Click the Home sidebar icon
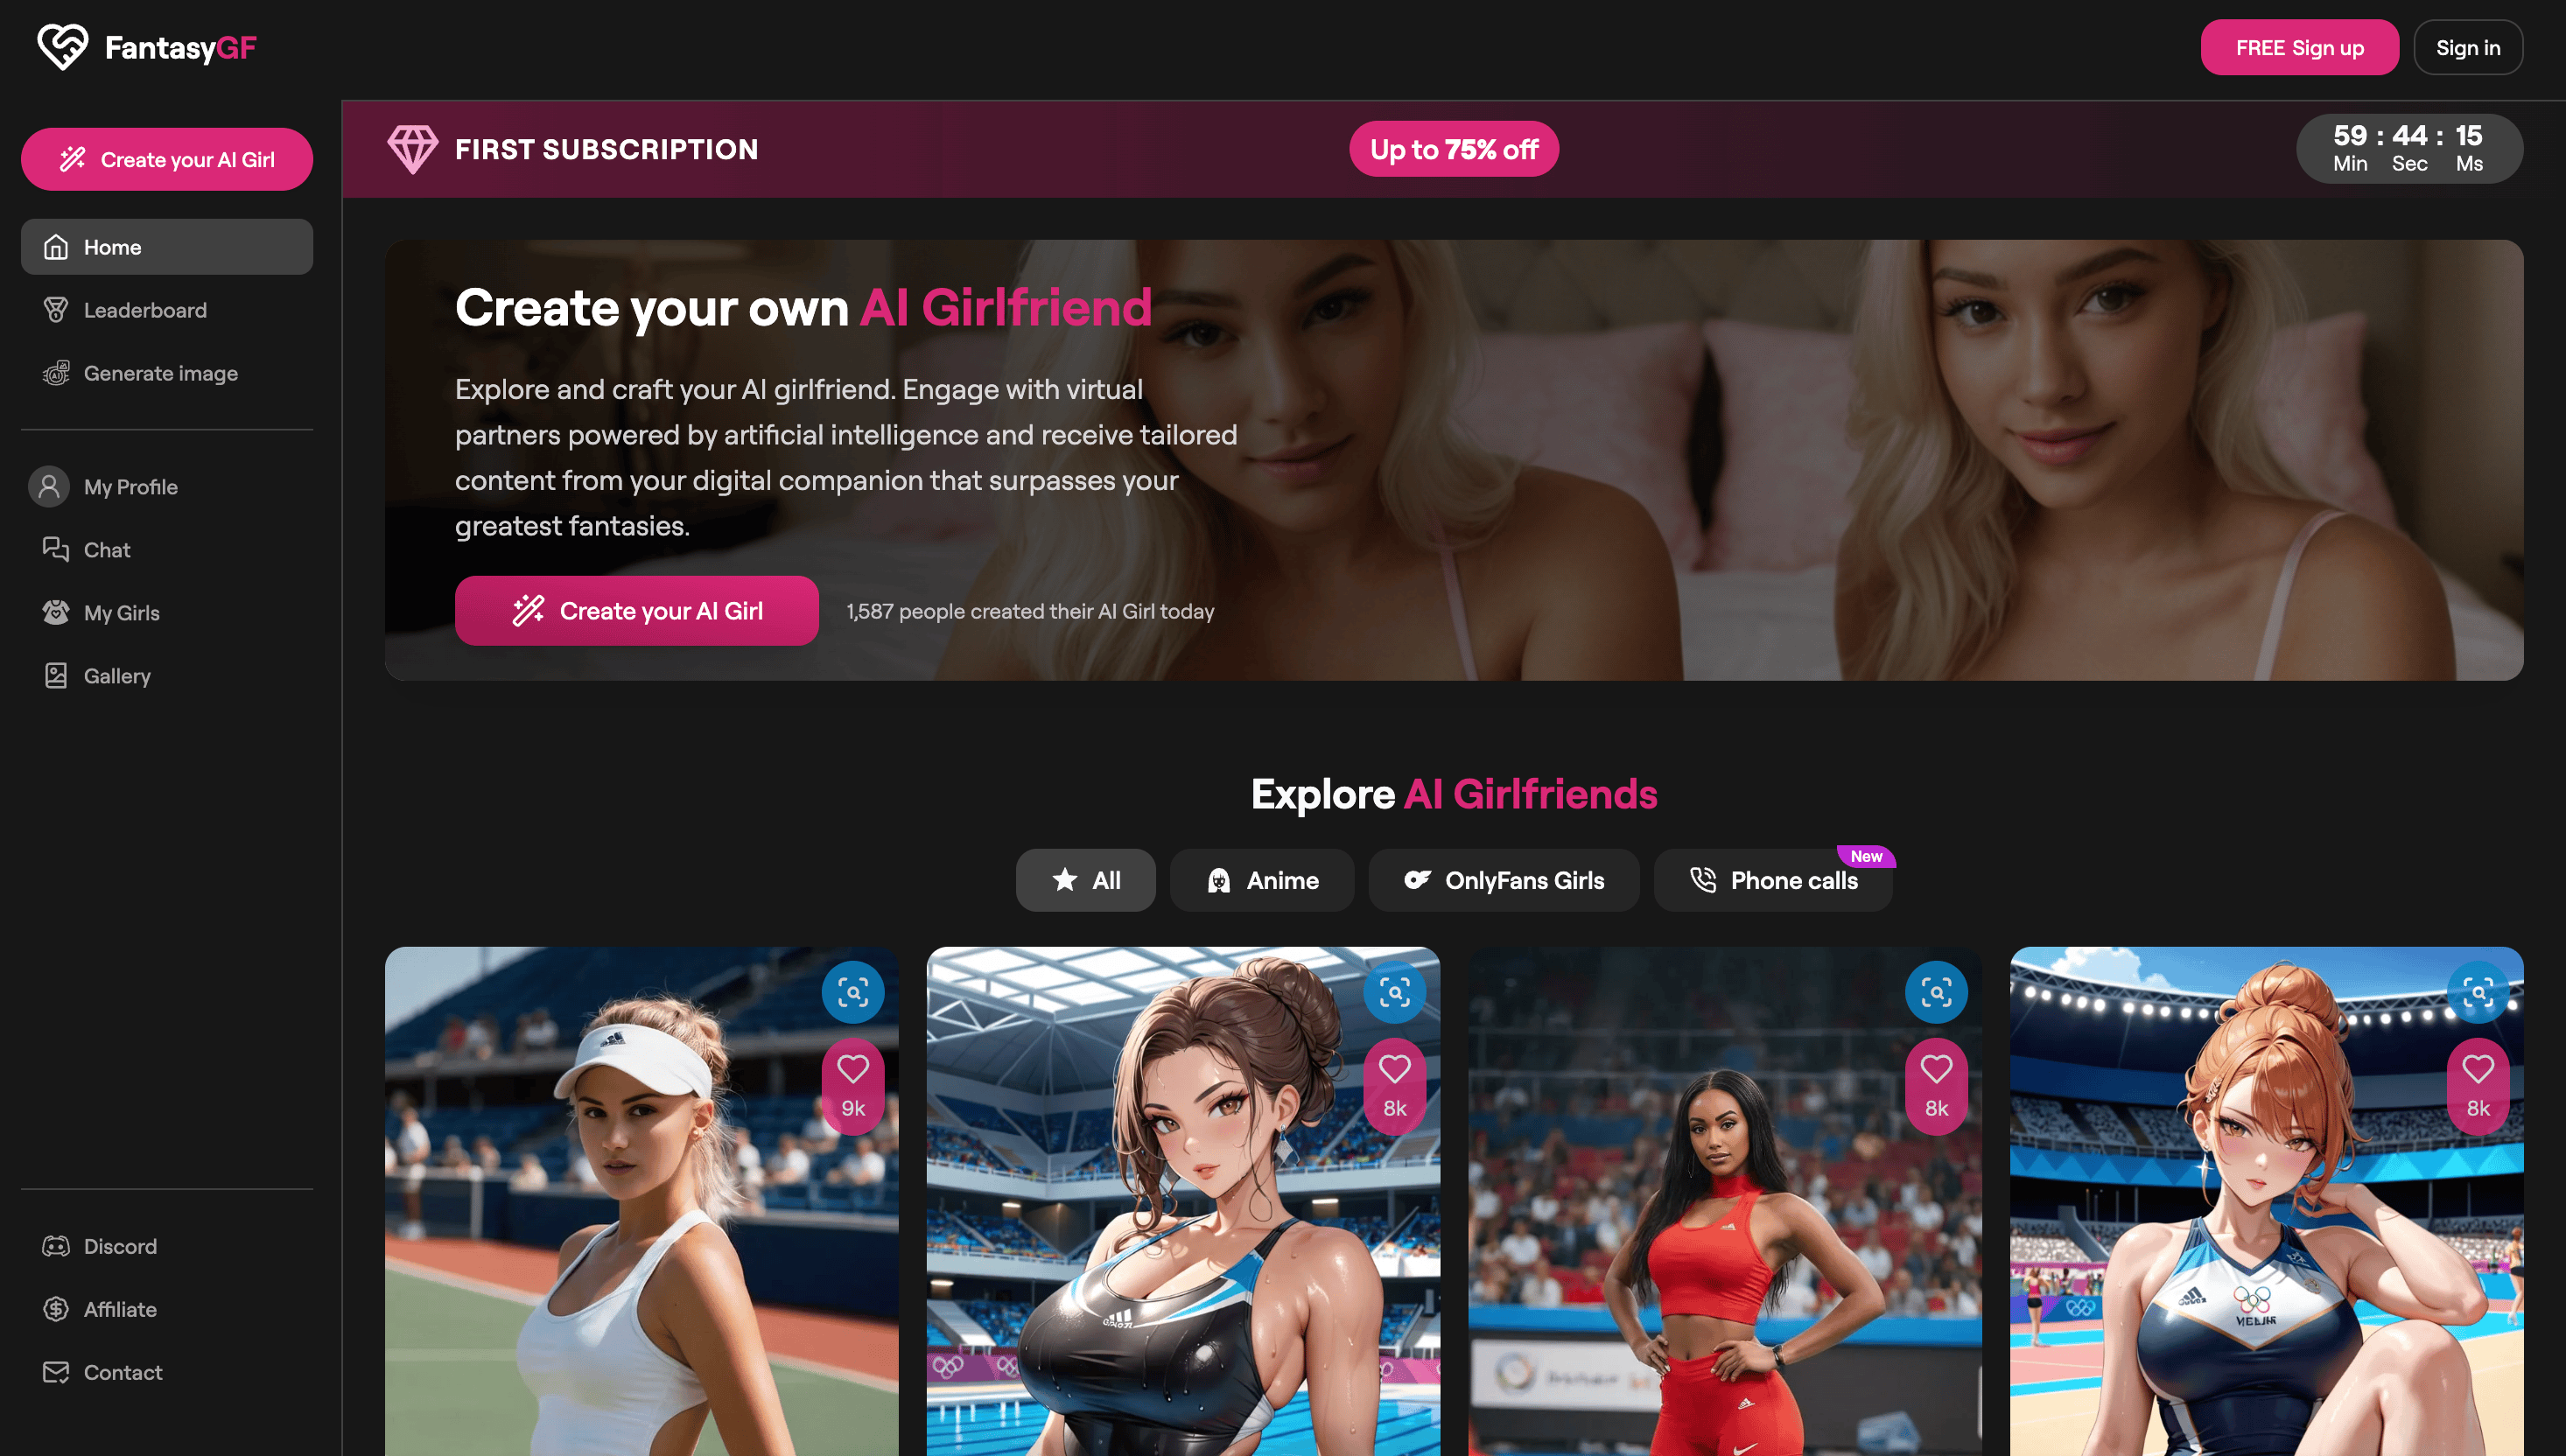The width and height of the screenshot is (2566, 1456). click(x=54, y=247)
